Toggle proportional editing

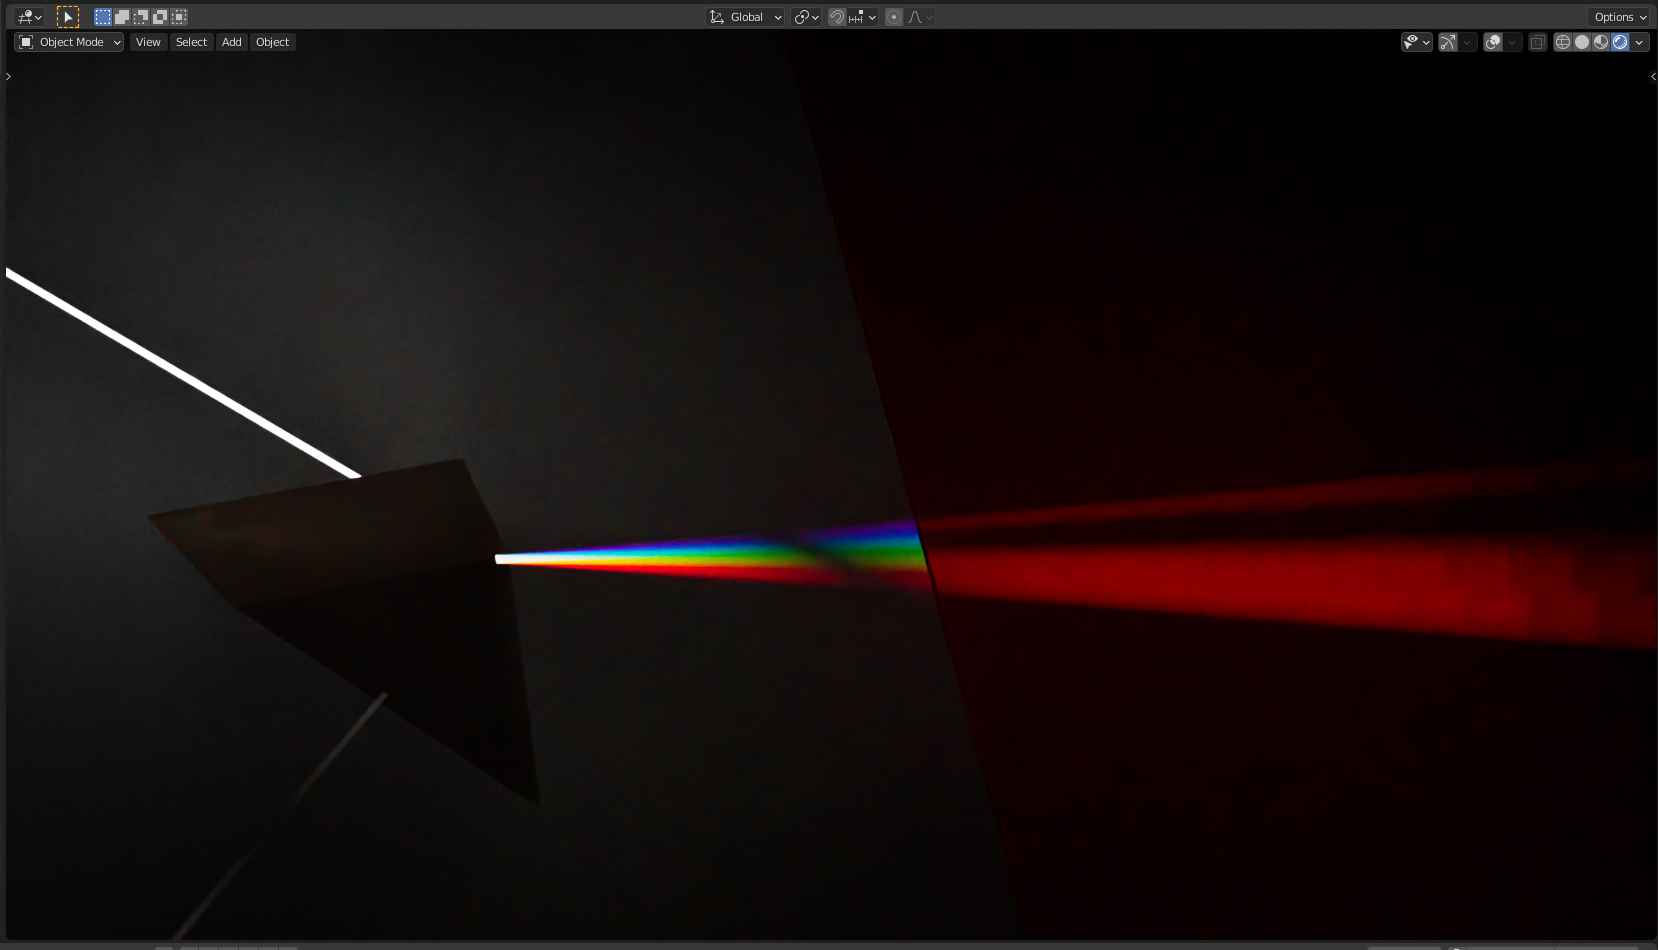tap(894, 17)
